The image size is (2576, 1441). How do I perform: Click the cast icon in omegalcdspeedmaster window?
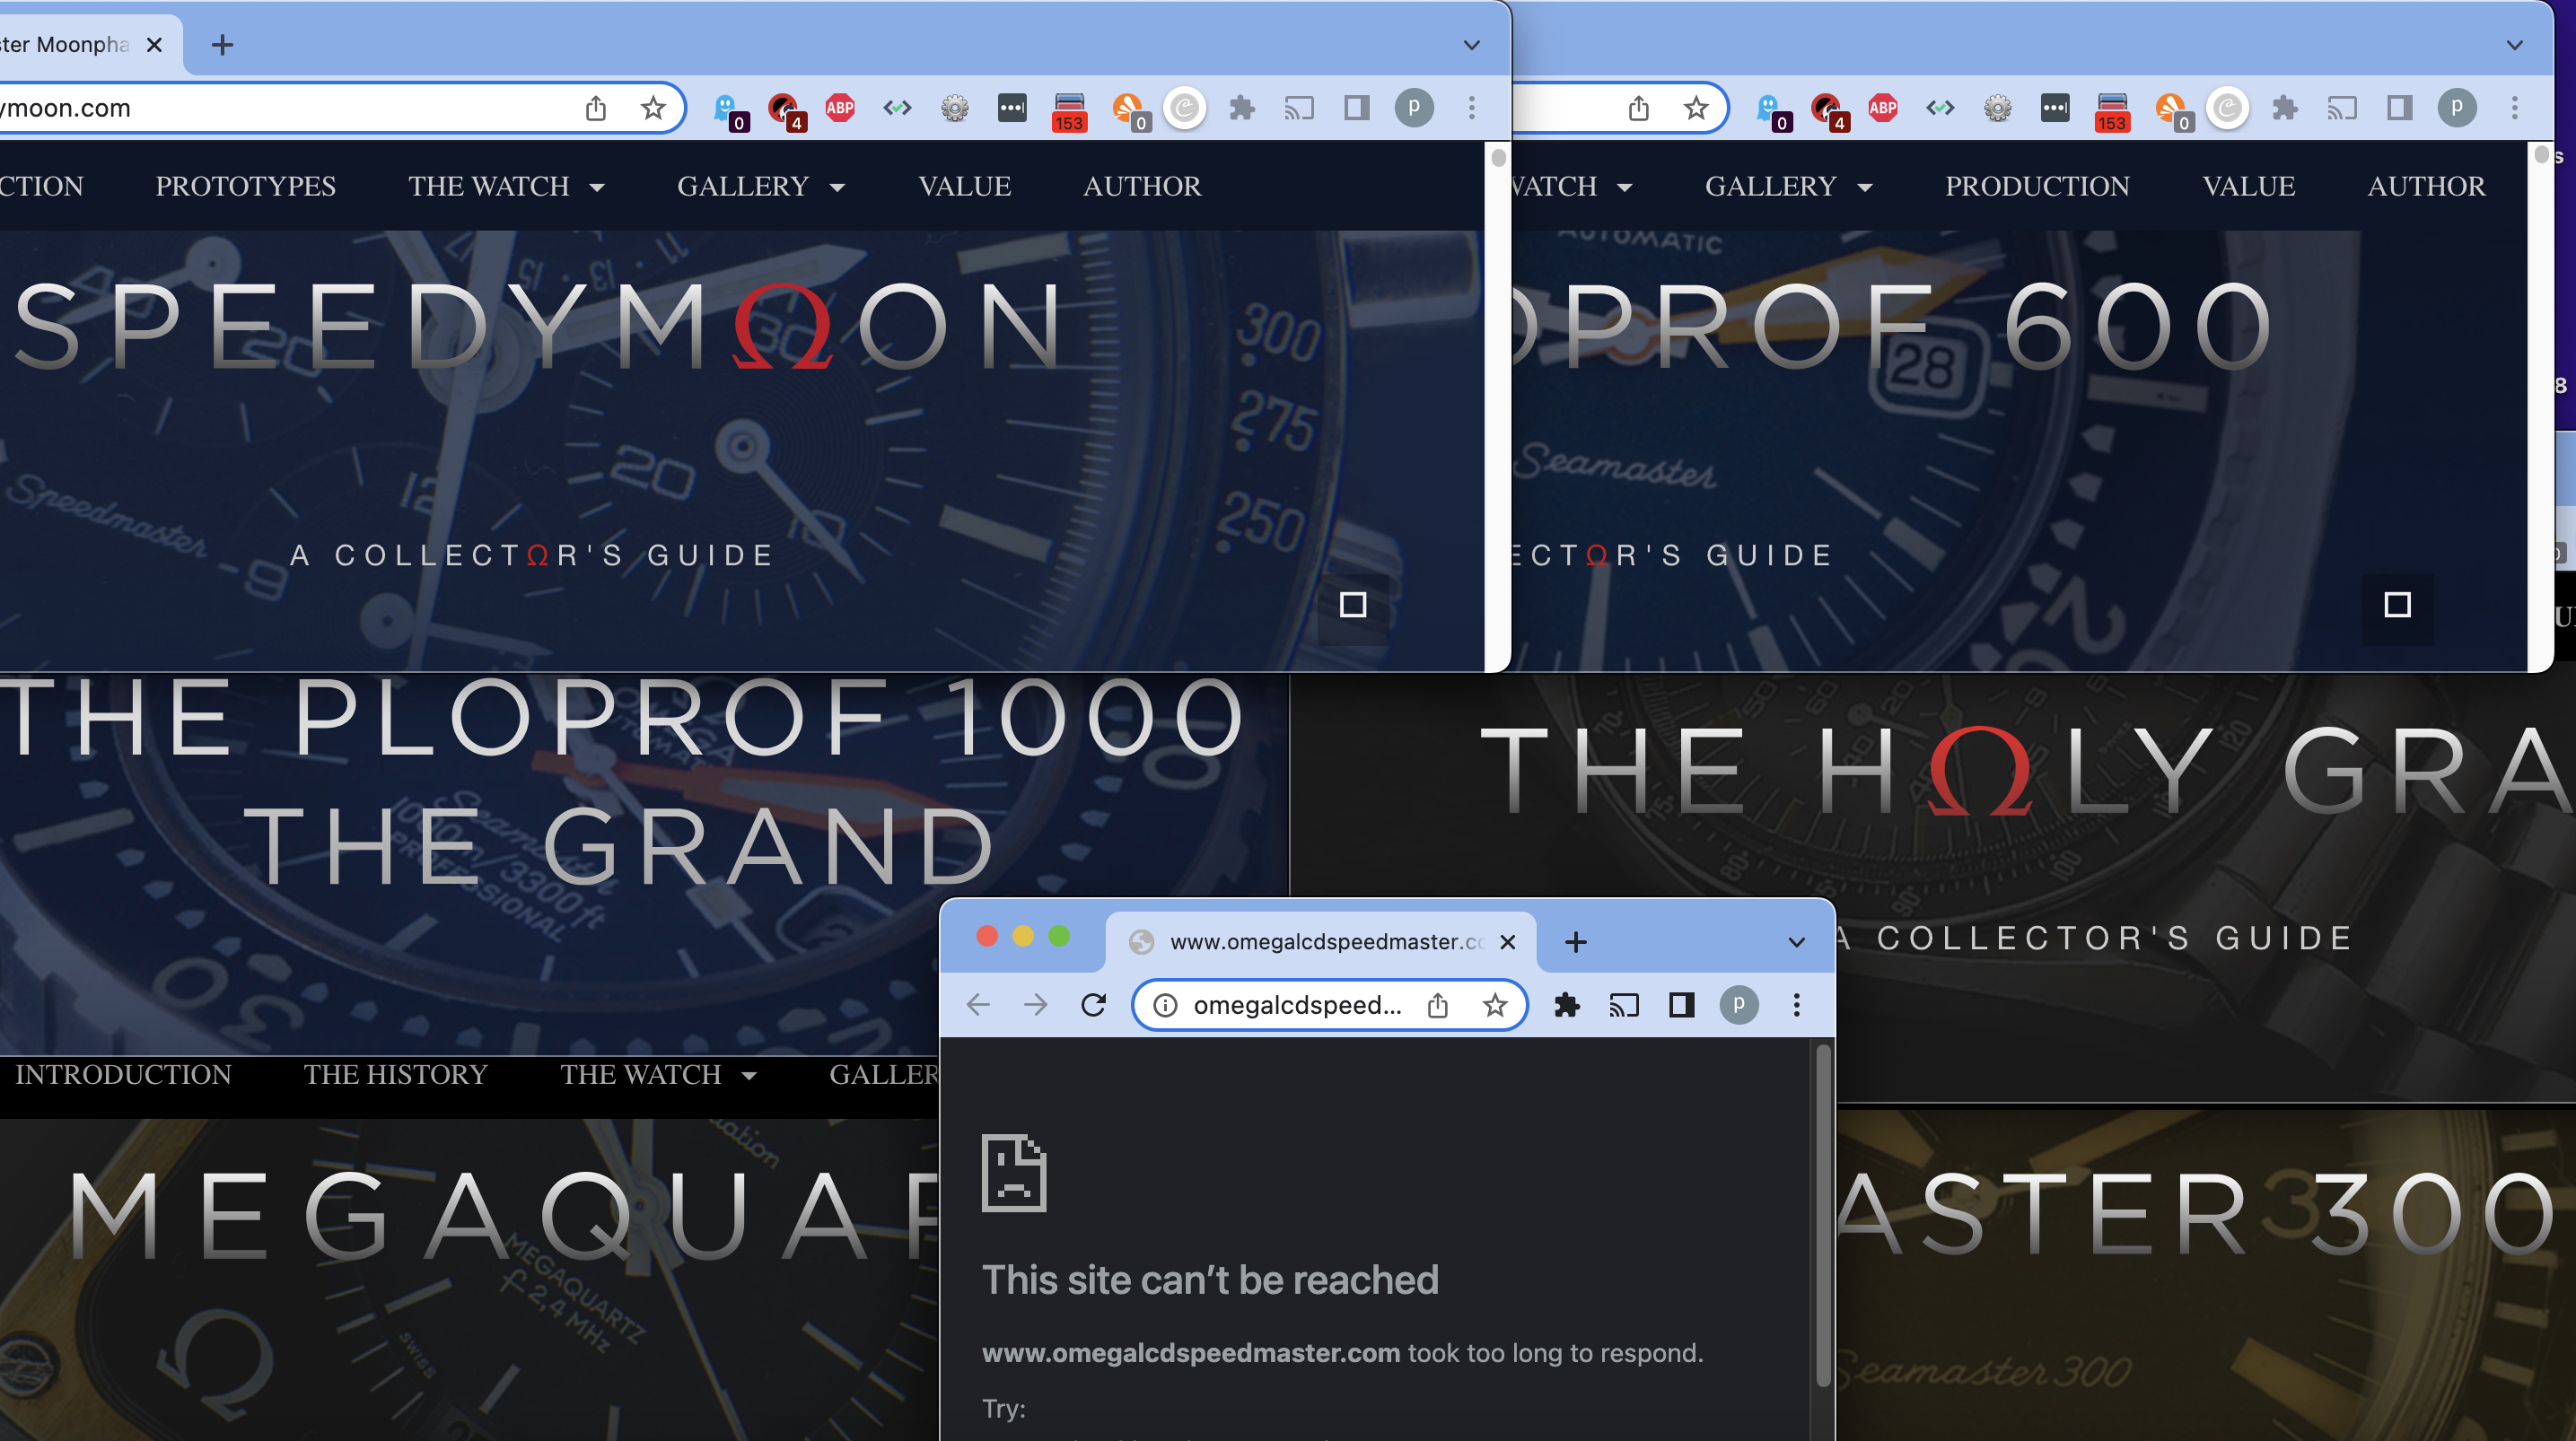pyautogui.click(x=1623, y=1004)
